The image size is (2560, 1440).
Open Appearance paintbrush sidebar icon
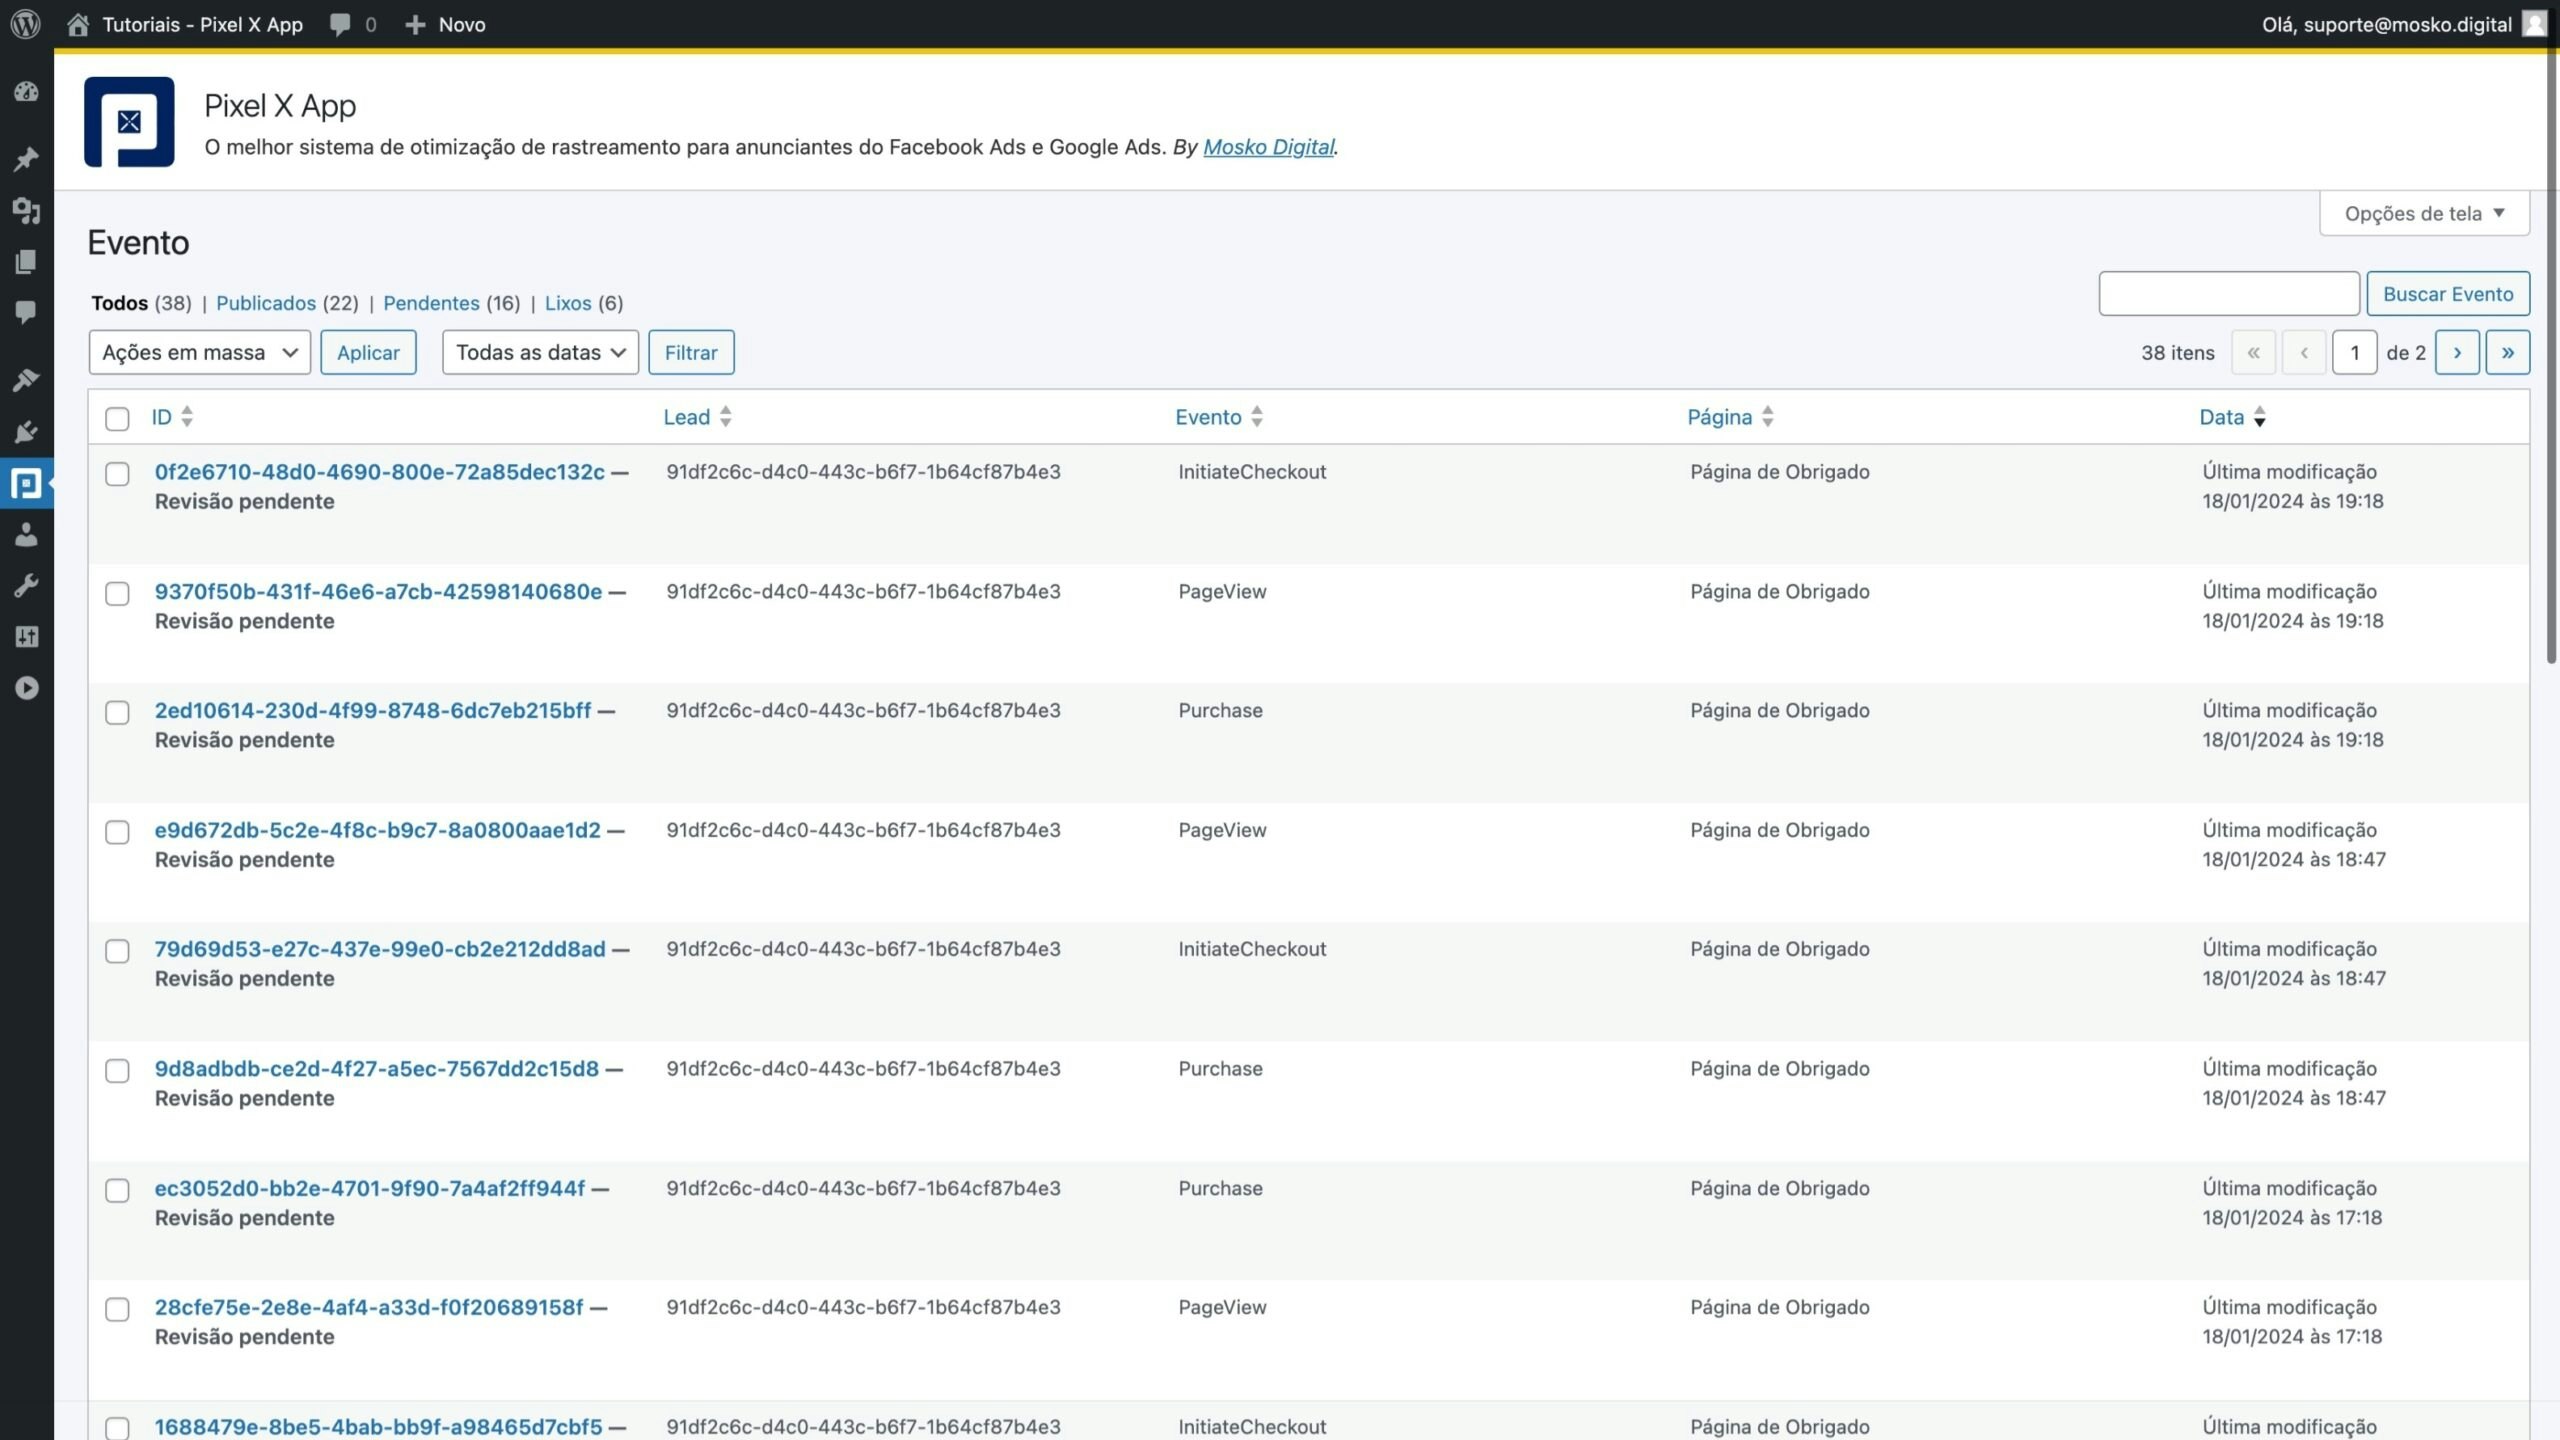pyautogui.click(x=26, y=380)
